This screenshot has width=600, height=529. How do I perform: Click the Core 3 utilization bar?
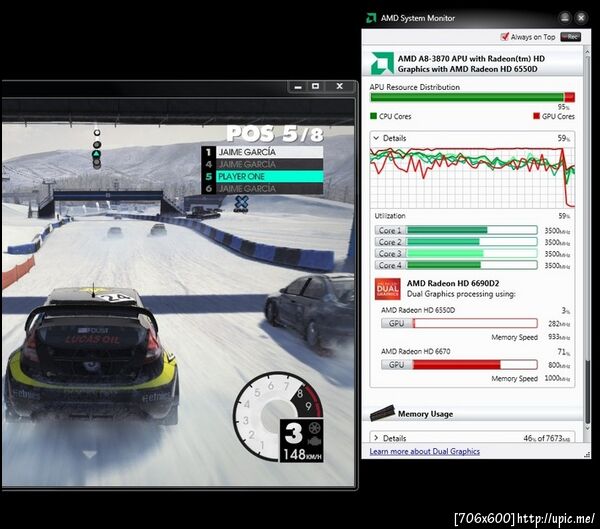(472, 253)
